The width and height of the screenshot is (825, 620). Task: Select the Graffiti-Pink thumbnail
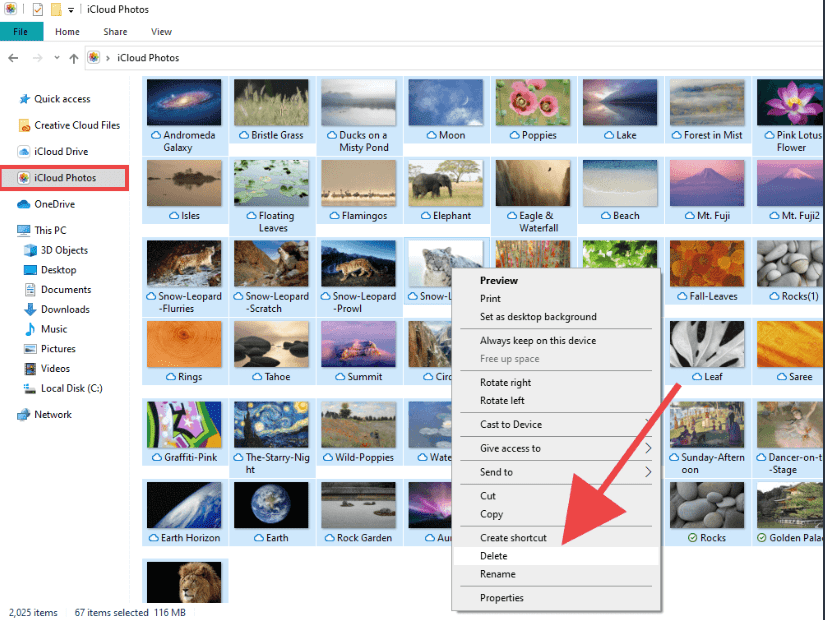click(x=184, y=424)
